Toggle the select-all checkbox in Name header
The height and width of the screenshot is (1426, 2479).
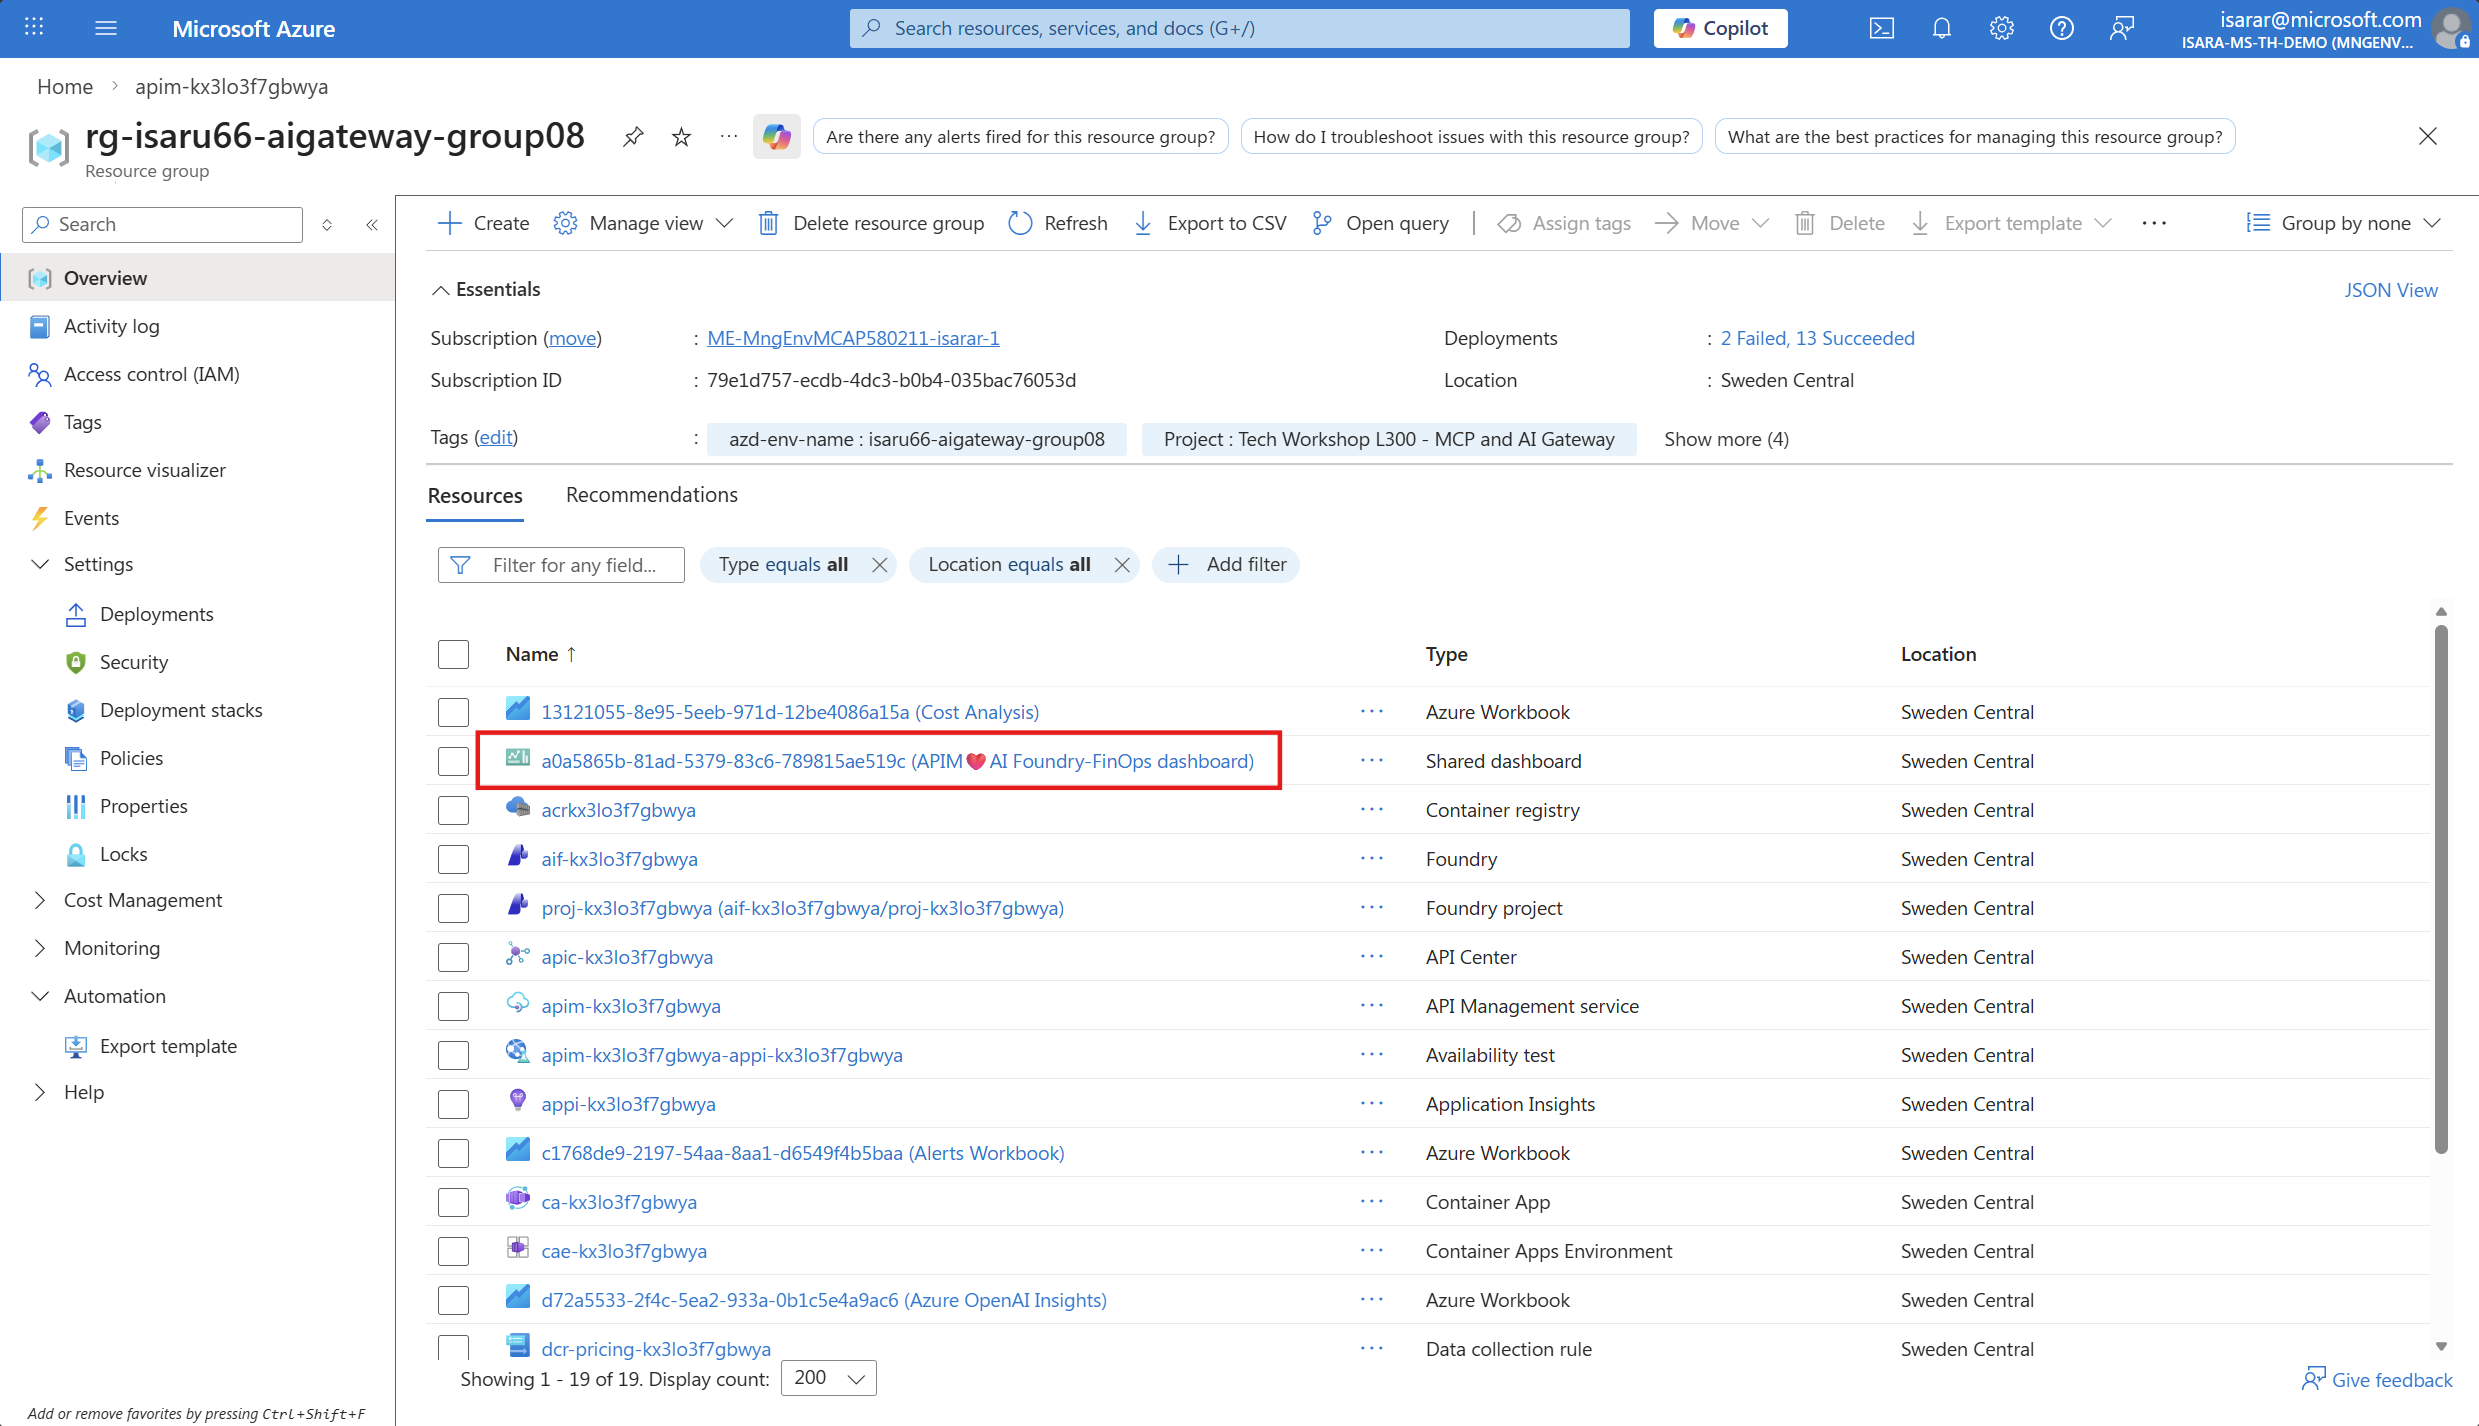pos(453,654)
